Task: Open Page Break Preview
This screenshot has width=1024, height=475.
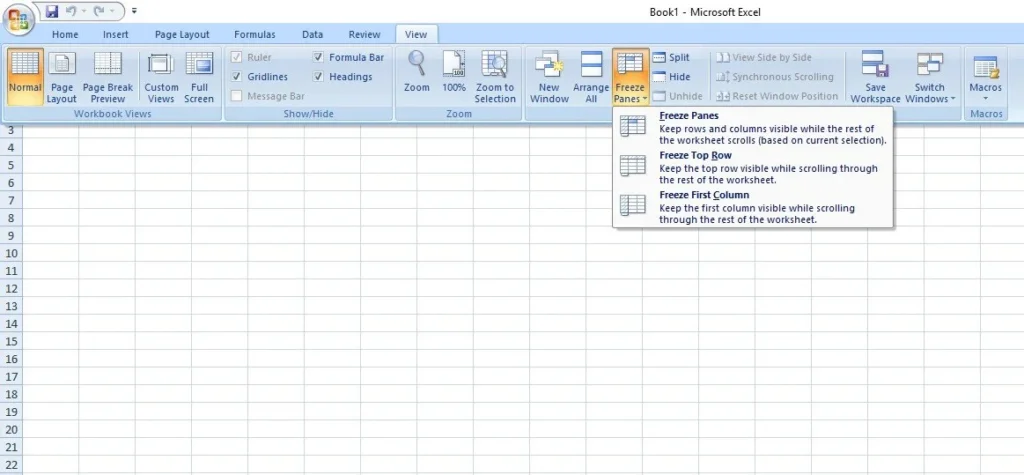Action: [108, 77]
